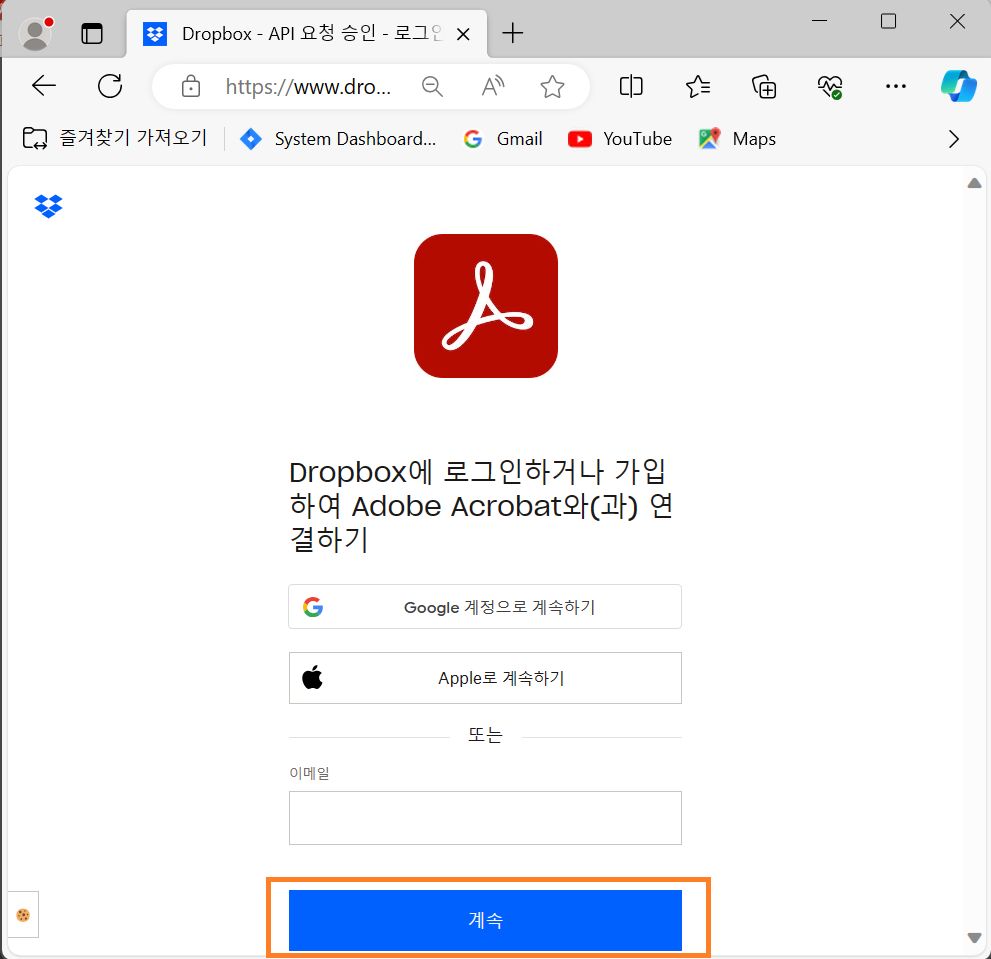Open the Settings and more menu
991x959 pixels.
point(895,87)
